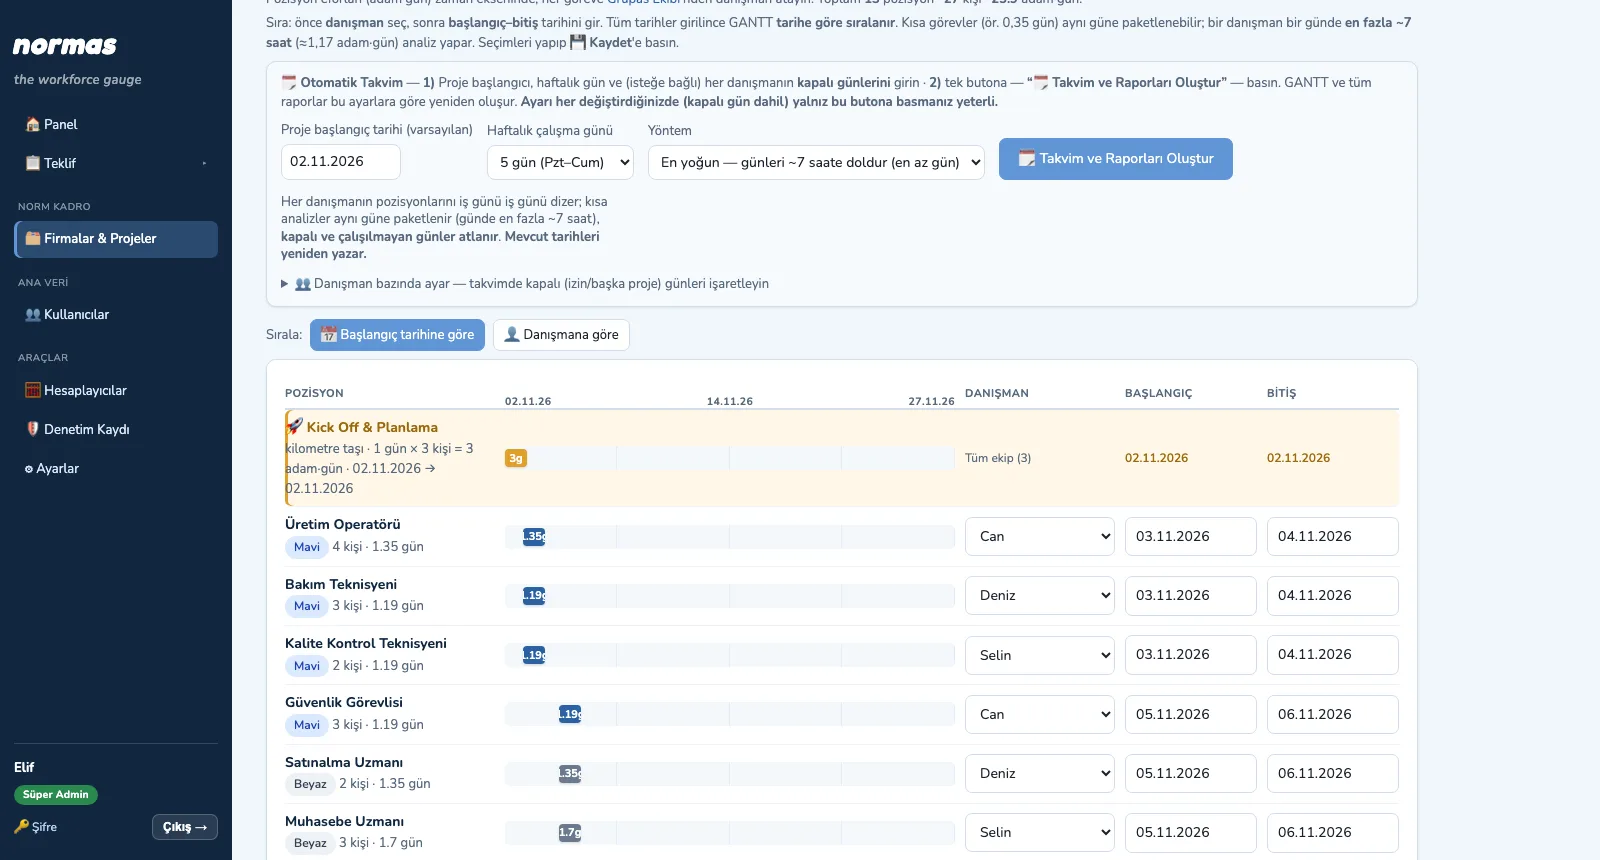Screen dimensions: 1600x860
Task: Edit Üretim Operatörü start date 03.11.2026
Action: click(1191, 536)
